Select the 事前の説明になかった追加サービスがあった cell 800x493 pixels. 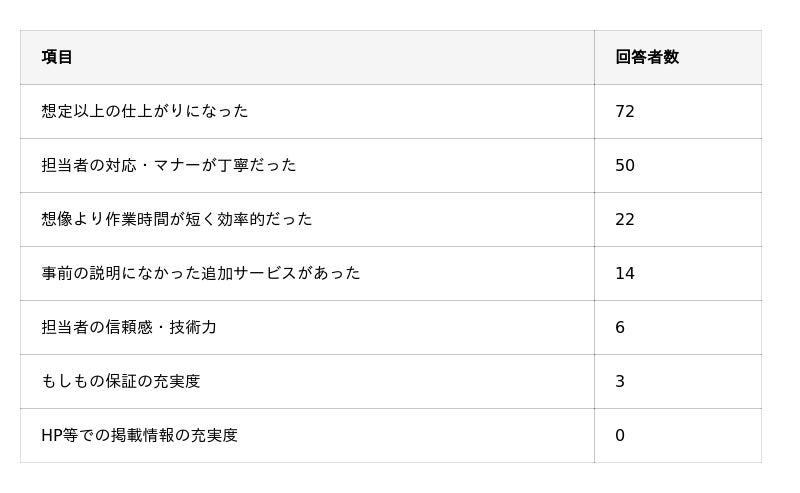pos(201,273)
